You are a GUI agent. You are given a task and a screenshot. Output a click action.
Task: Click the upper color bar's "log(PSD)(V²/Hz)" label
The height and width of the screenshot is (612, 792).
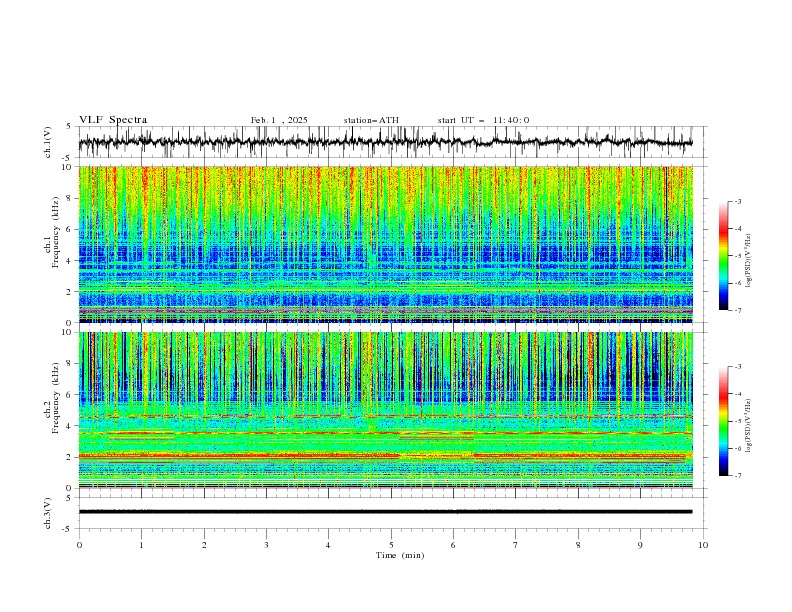(x=748, y=261)
